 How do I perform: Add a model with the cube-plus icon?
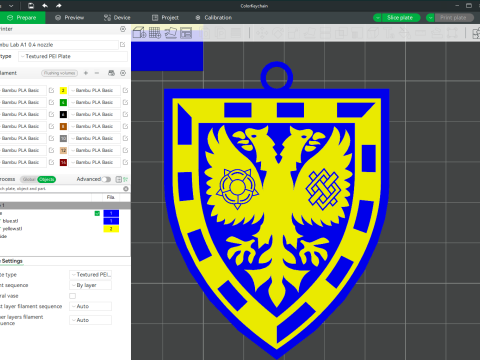pos(139,33)
